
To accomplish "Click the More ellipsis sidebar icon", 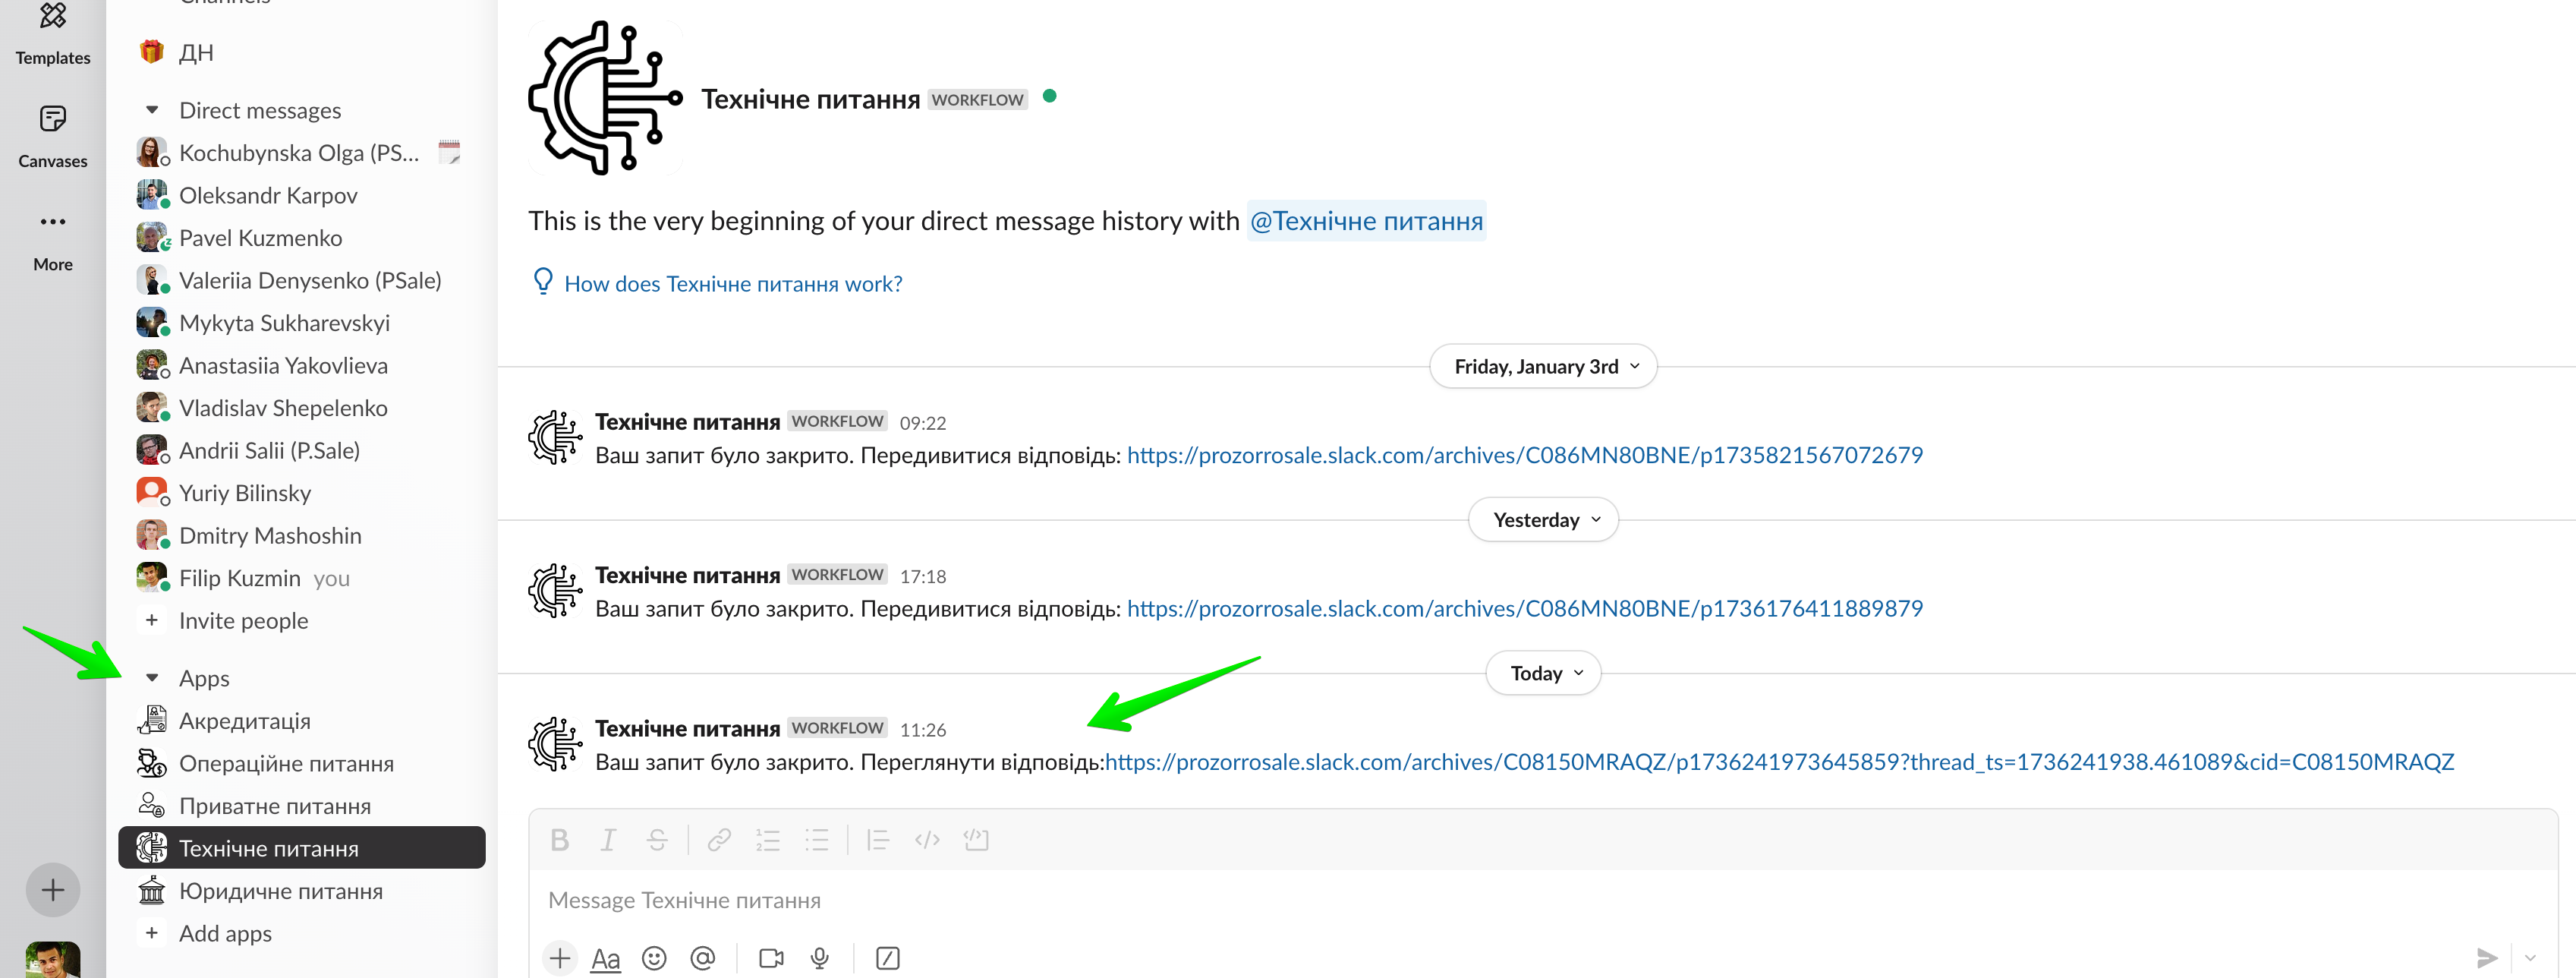I will tap(52, 222).
